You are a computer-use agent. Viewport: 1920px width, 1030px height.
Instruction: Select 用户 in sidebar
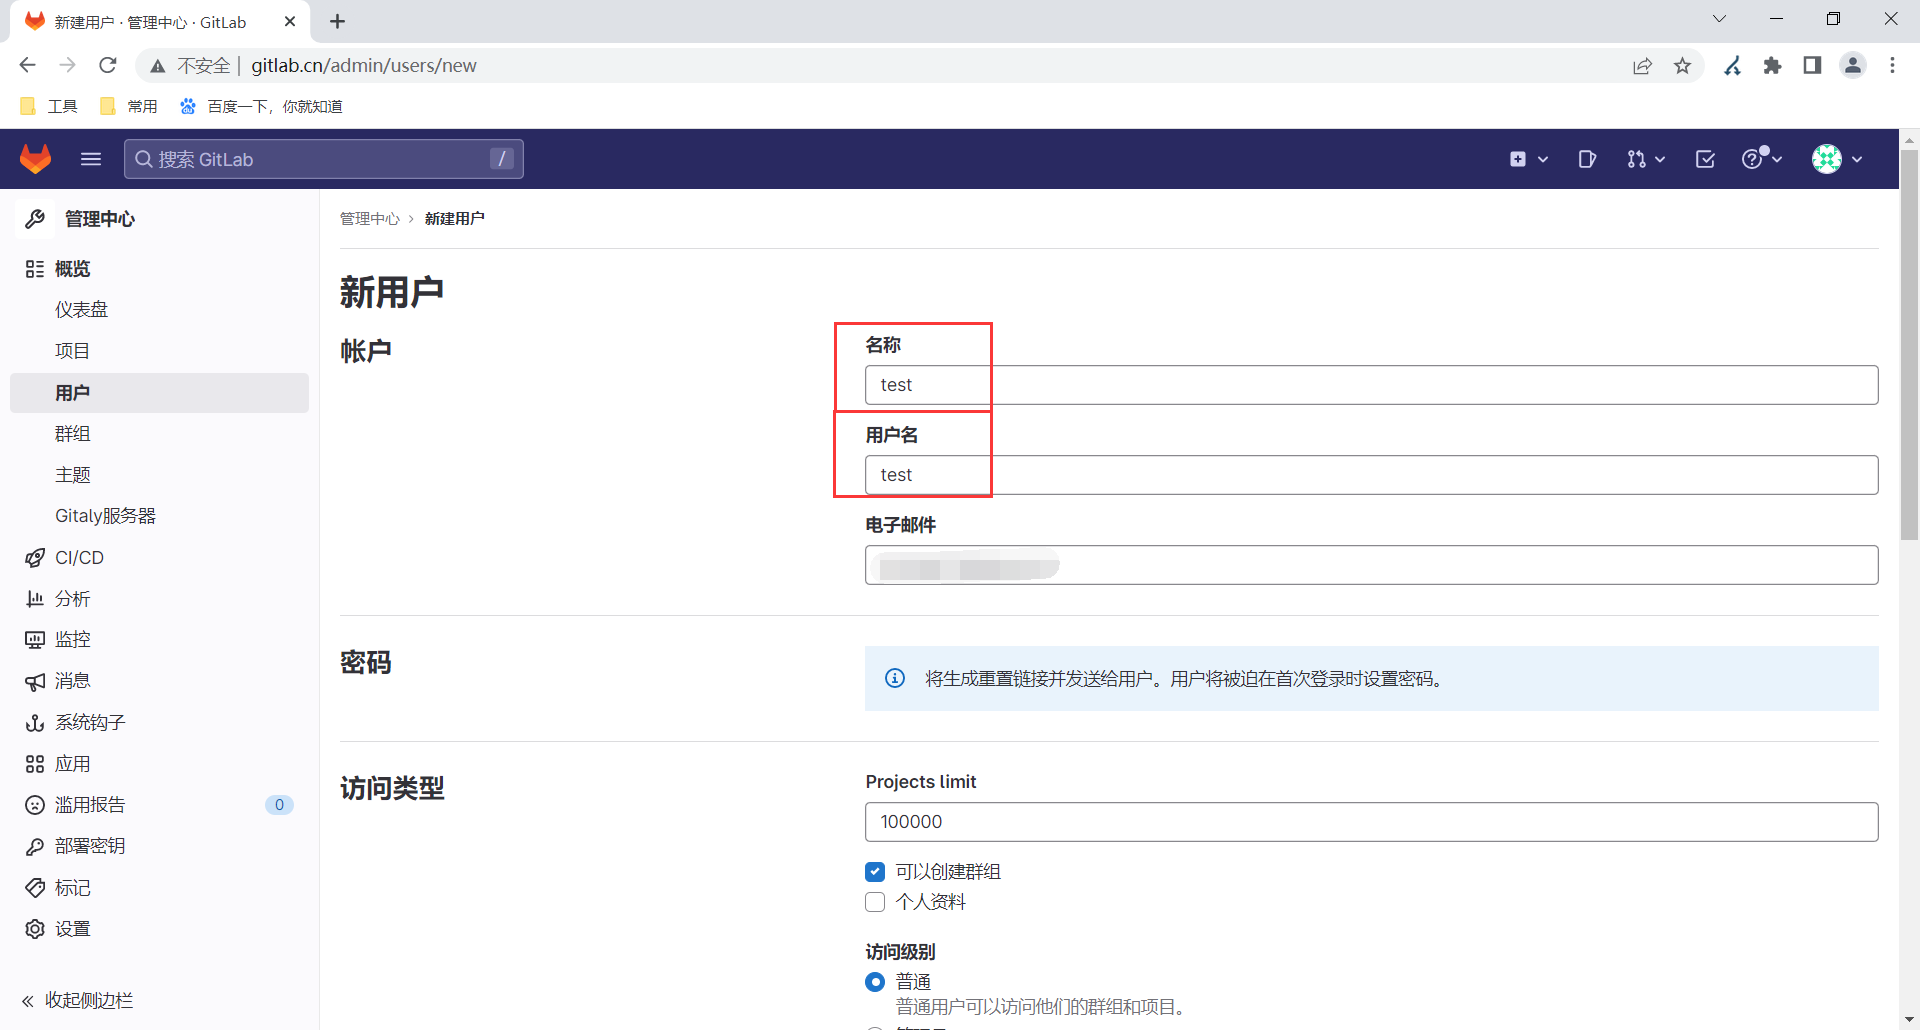(x=159, y=393)
